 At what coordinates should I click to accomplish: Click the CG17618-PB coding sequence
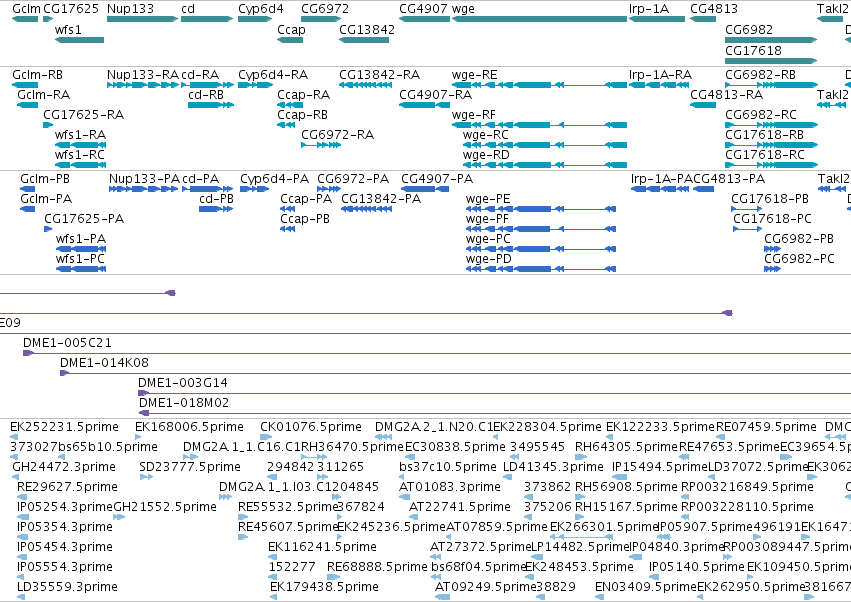click(747, 209)
